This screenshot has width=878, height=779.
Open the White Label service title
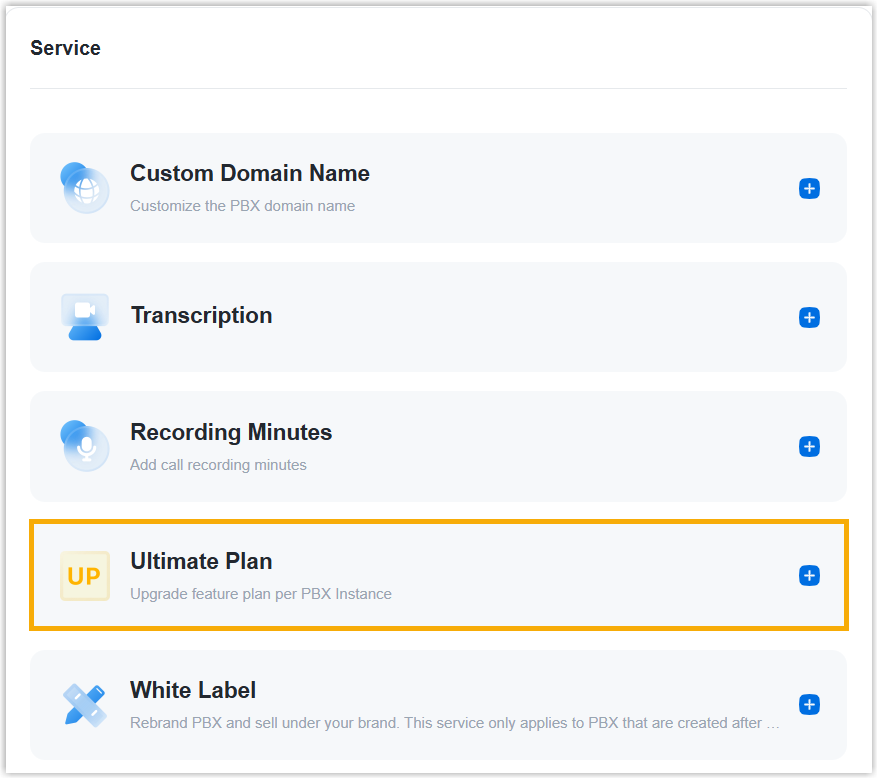[x=193, y=690]
